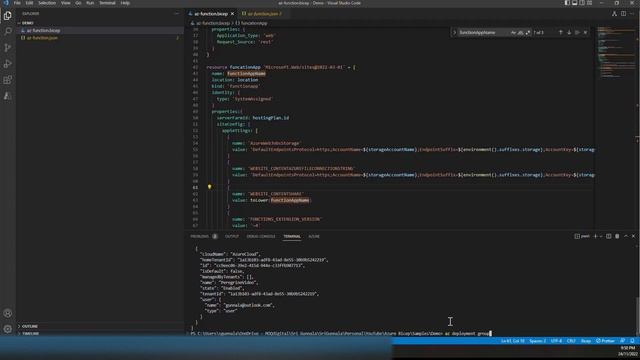The height and width of the screenshot is (360, 640).
Task: Click the split editor icon
Action: tap(623, 14)
